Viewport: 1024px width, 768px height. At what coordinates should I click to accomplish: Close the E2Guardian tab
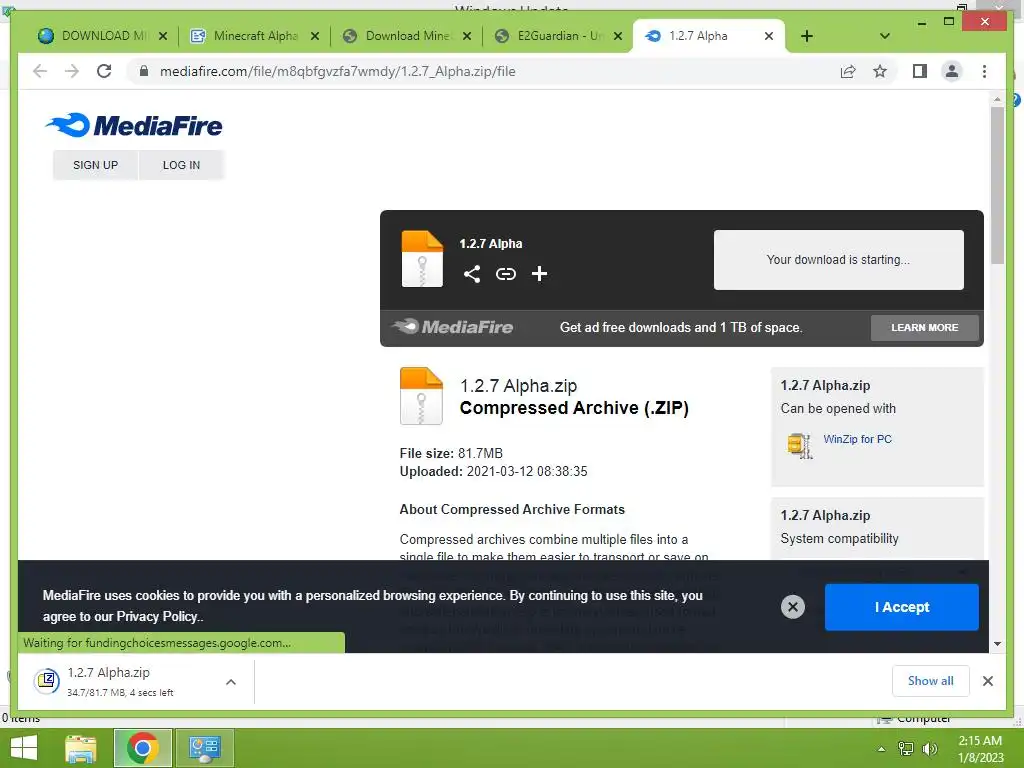618,37
